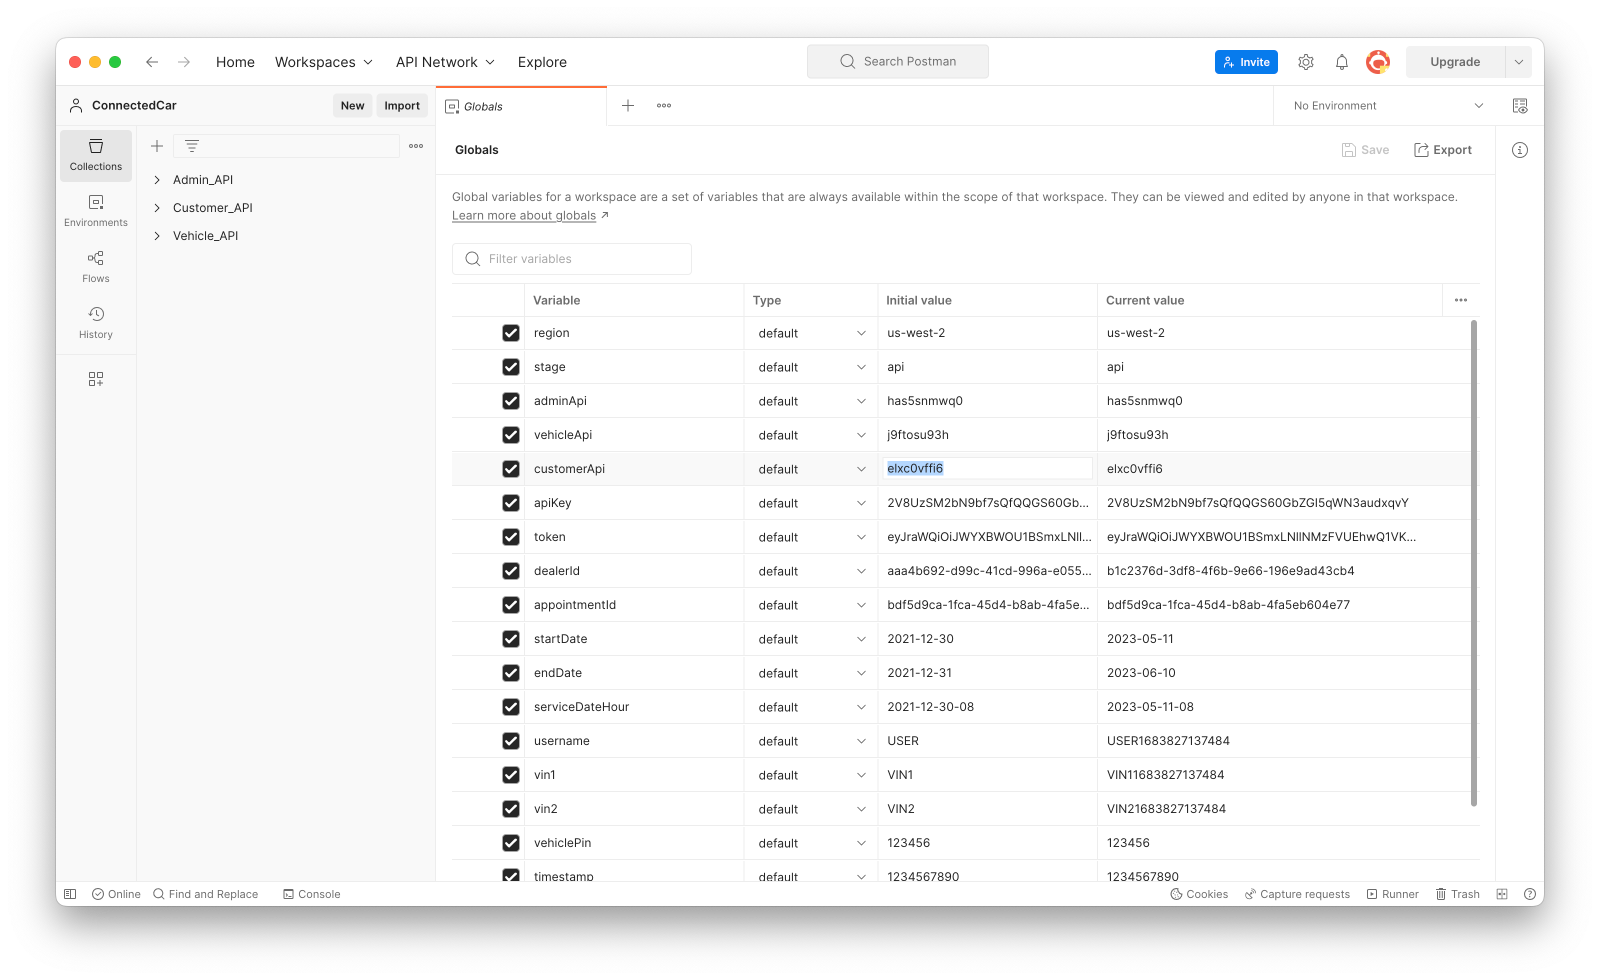Uncheck the stage variable checkbox
This screenshot has height=980, width=1600.
511,367
